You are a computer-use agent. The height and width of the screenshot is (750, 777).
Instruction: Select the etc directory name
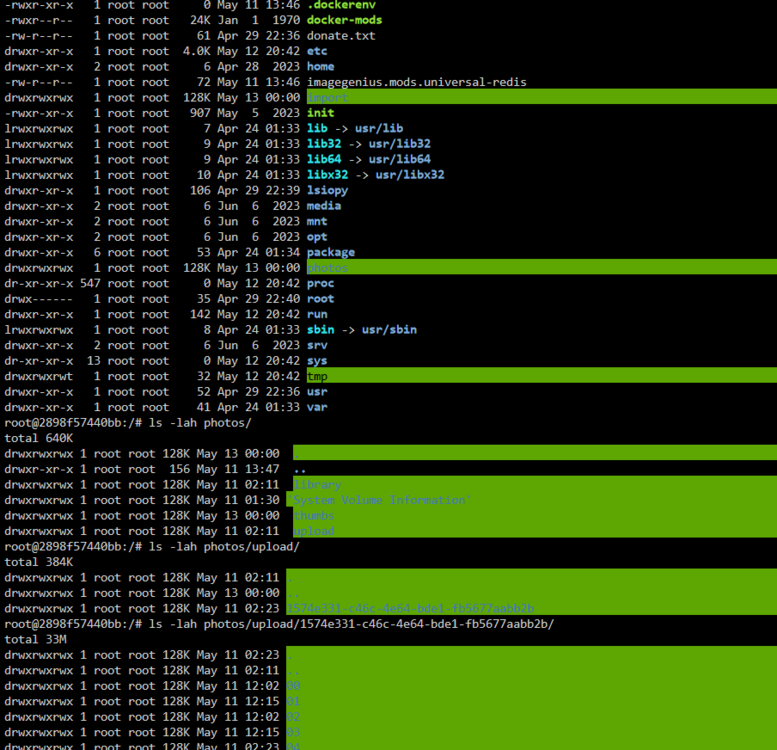pos(317,51)
